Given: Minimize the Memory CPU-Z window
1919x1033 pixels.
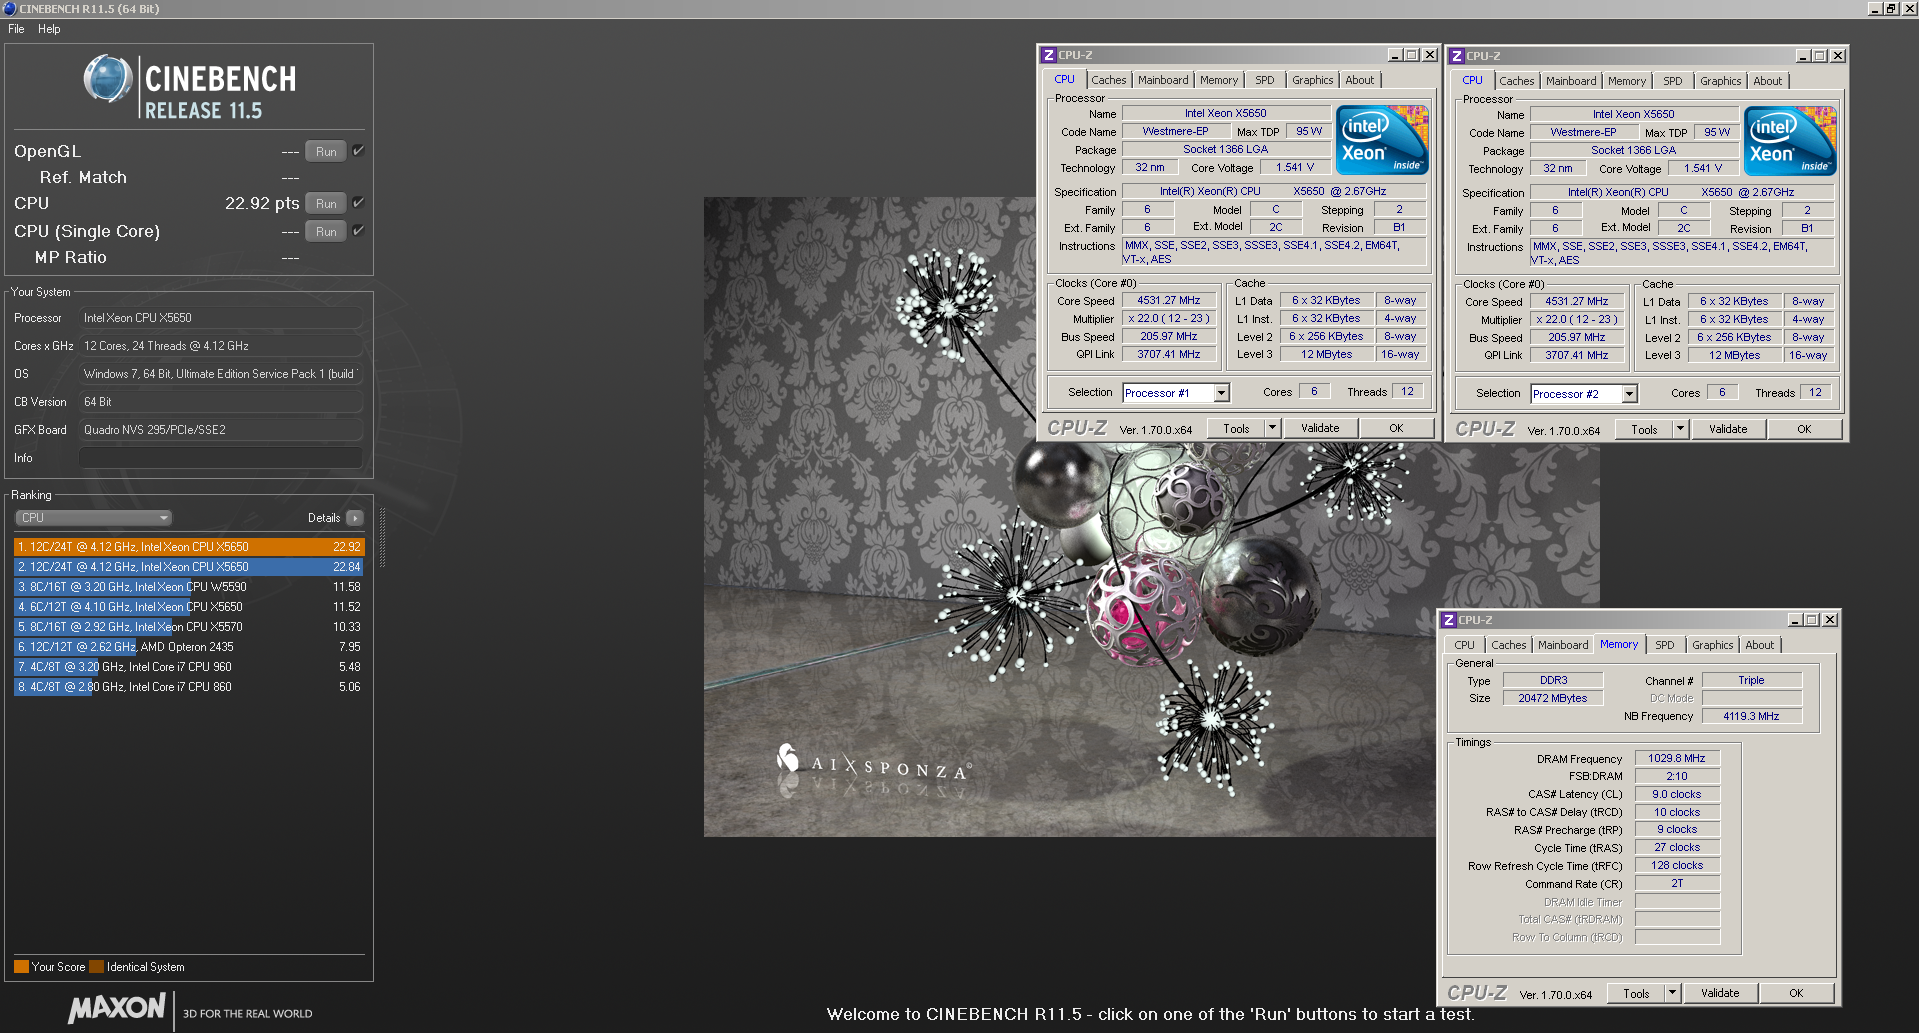Looking at the screenshot, I should pyautogui.click(x=1794, y=620).
